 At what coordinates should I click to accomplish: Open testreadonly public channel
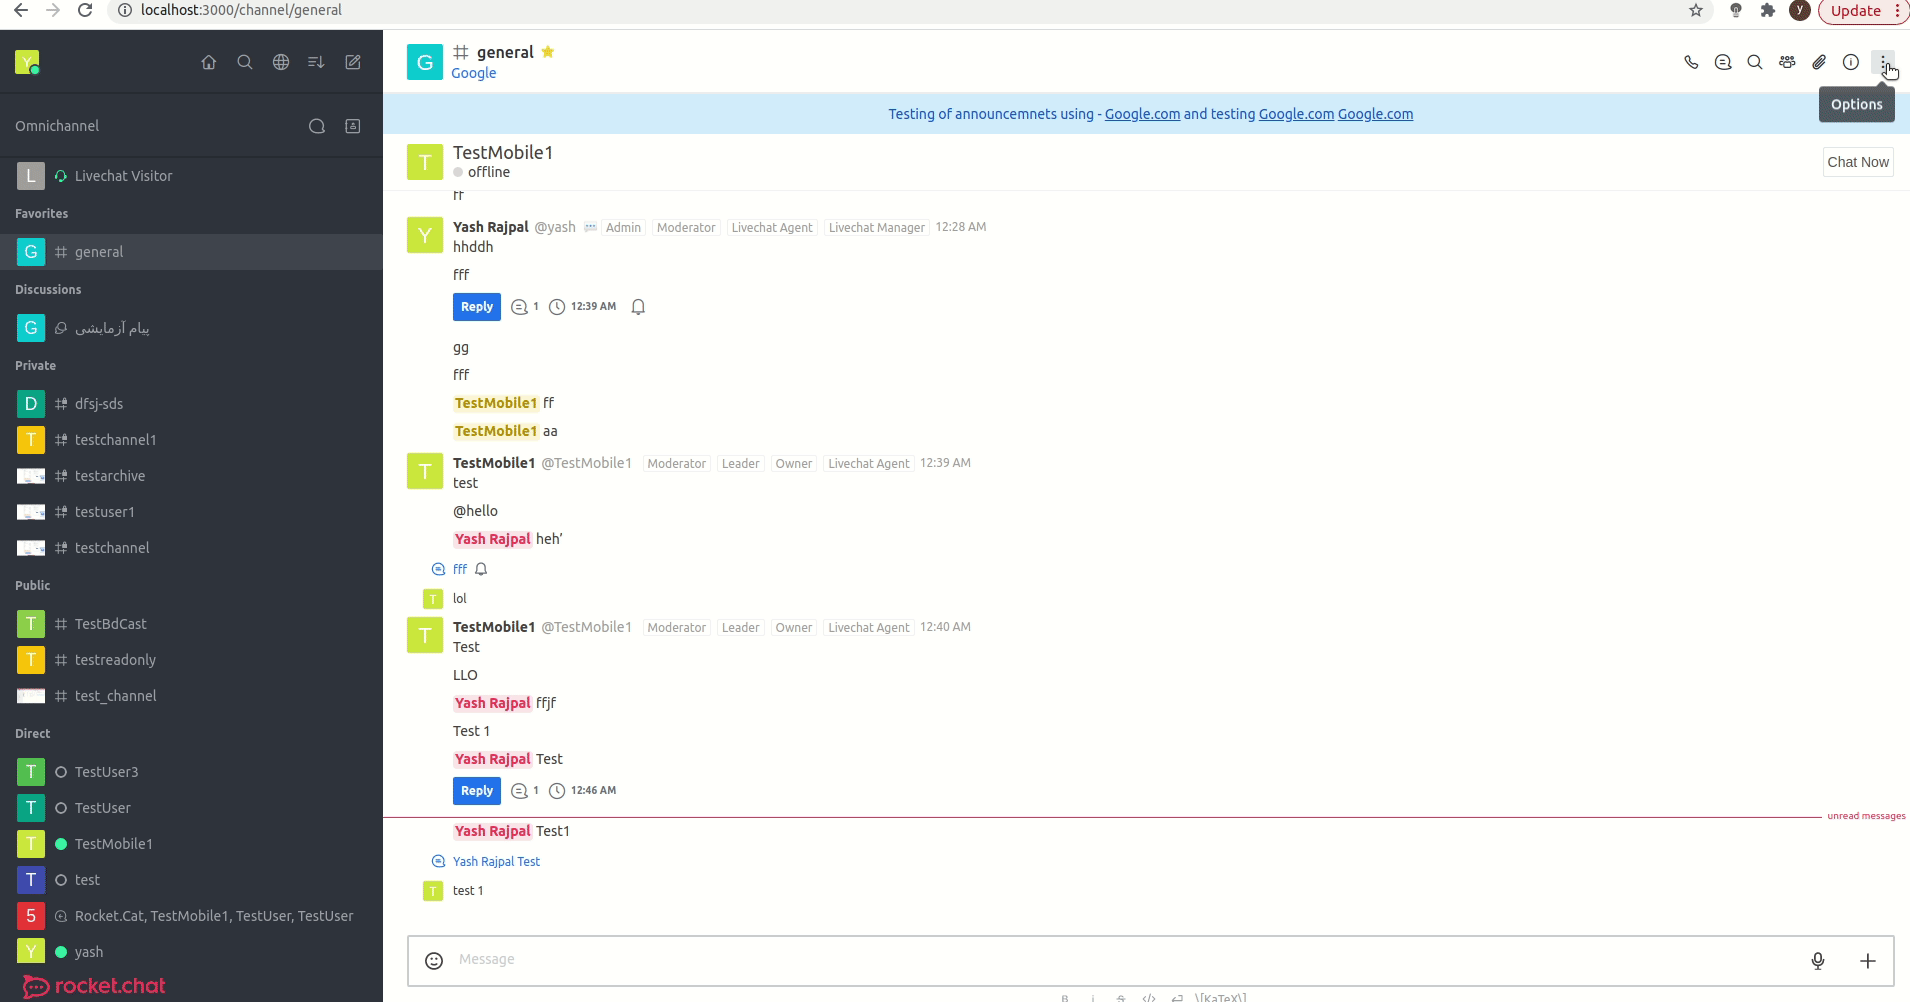(x=191, y=660)
